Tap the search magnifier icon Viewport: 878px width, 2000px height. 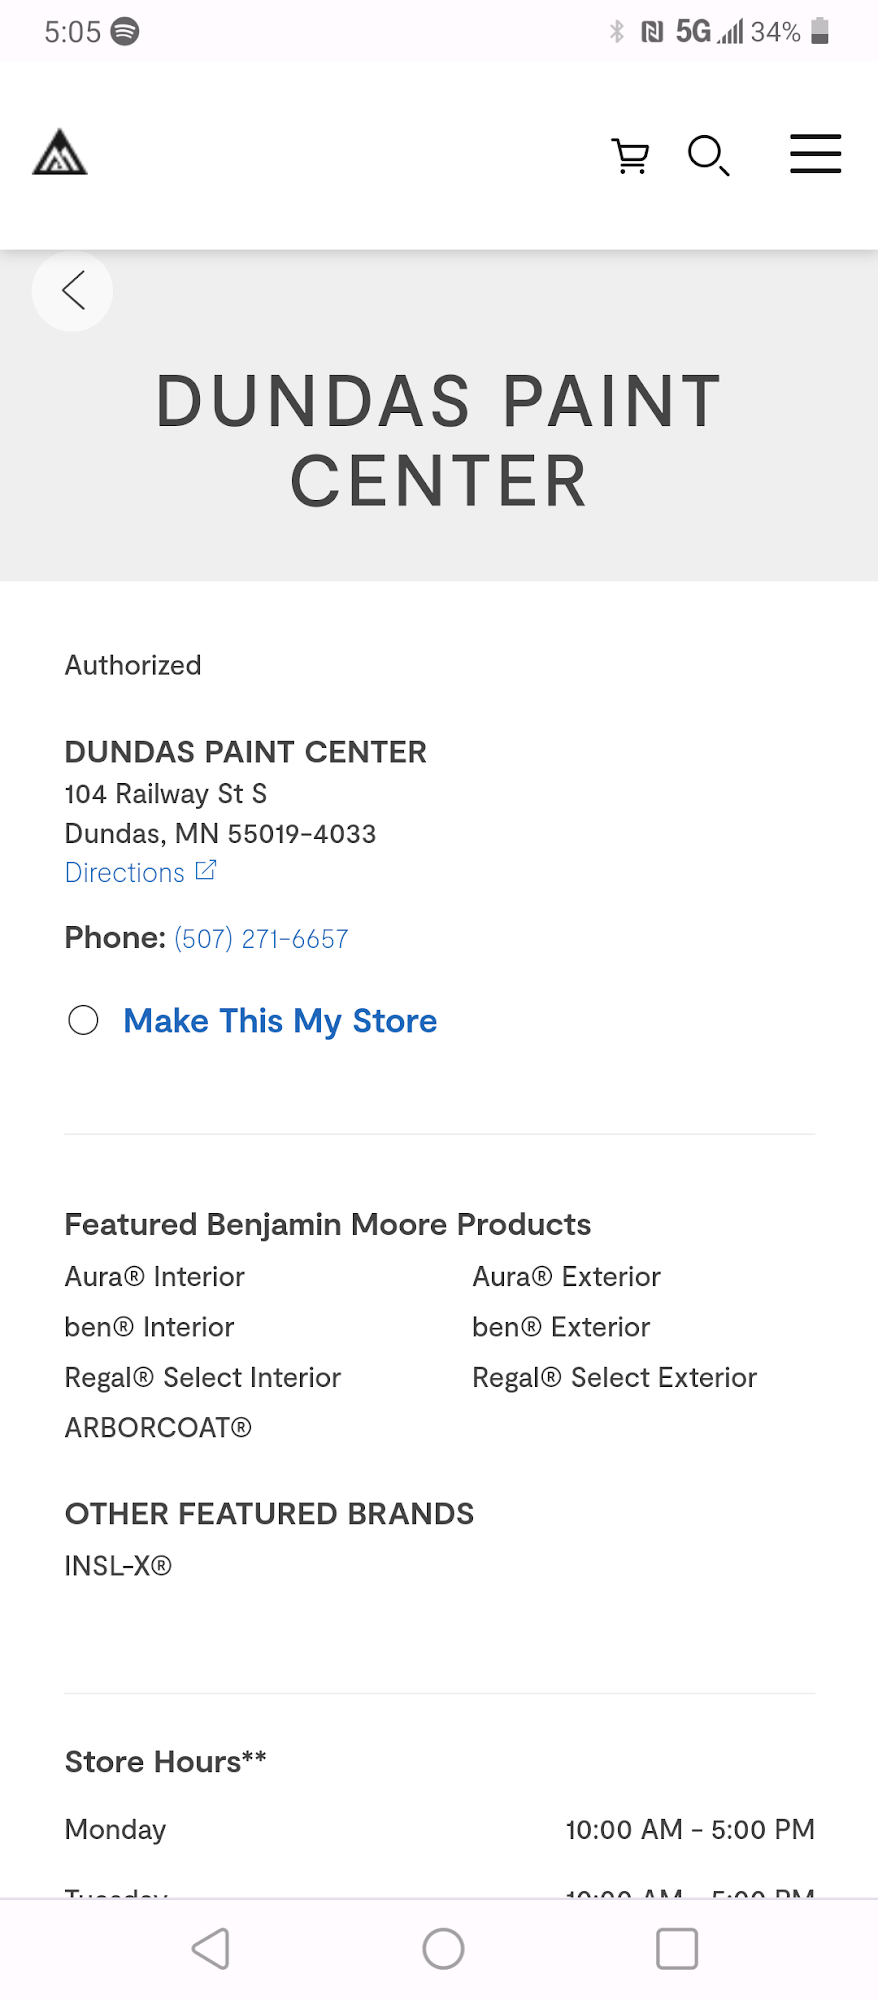[x=708, y=155]
